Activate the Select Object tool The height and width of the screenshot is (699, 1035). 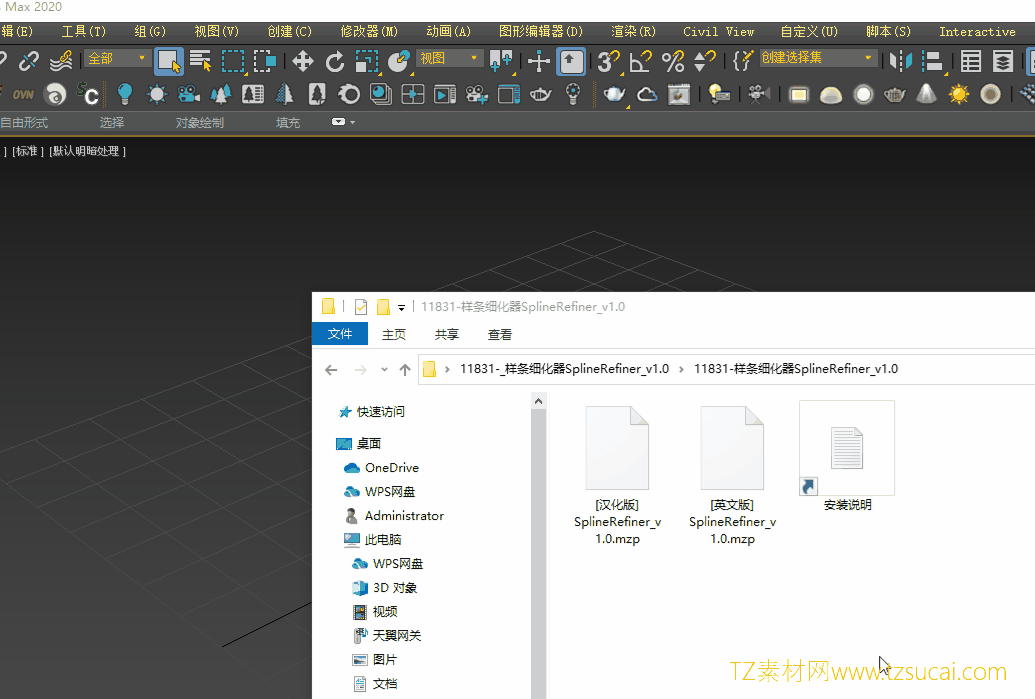coord(169,61)
